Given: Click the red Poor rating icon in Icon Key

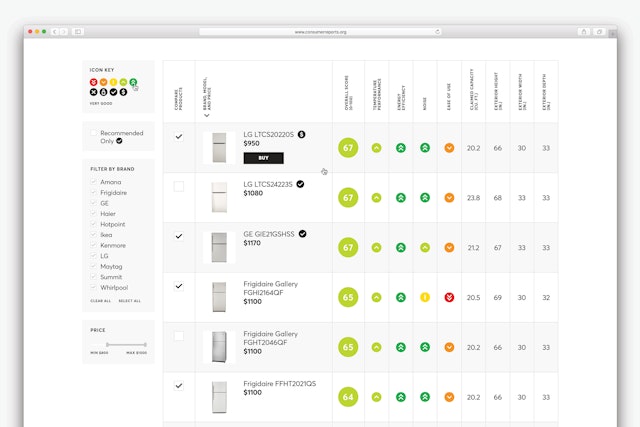Looking at the screenshot, I should click(x=93, y=82).
